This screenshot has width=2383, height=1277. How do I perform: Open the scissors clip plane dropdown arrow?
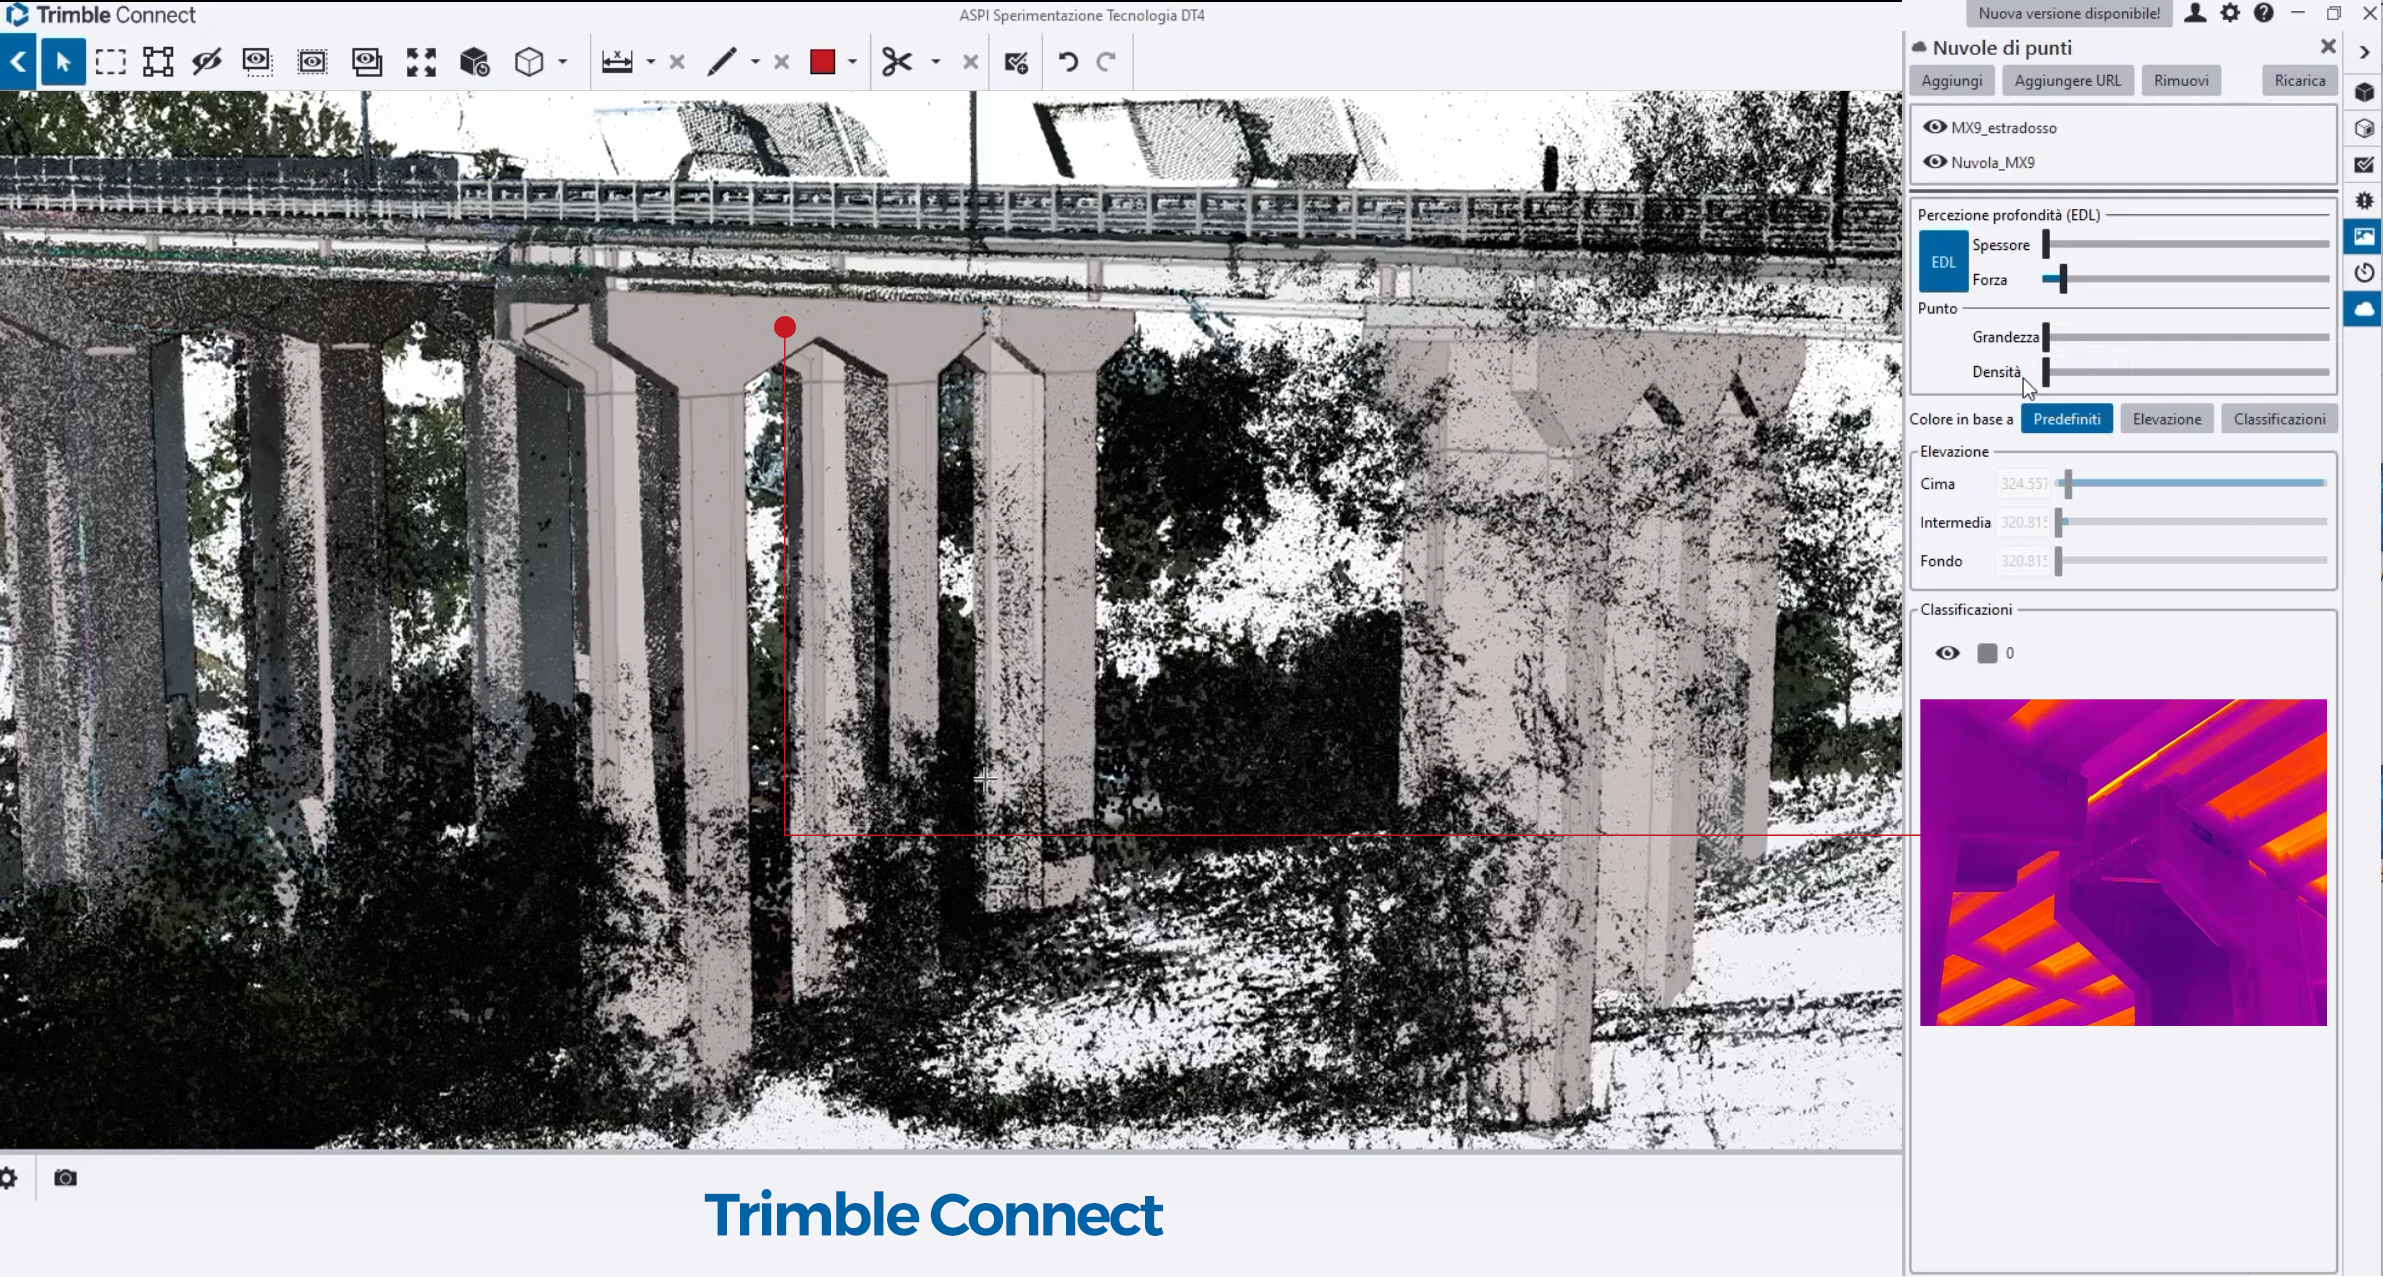point(936,62)
